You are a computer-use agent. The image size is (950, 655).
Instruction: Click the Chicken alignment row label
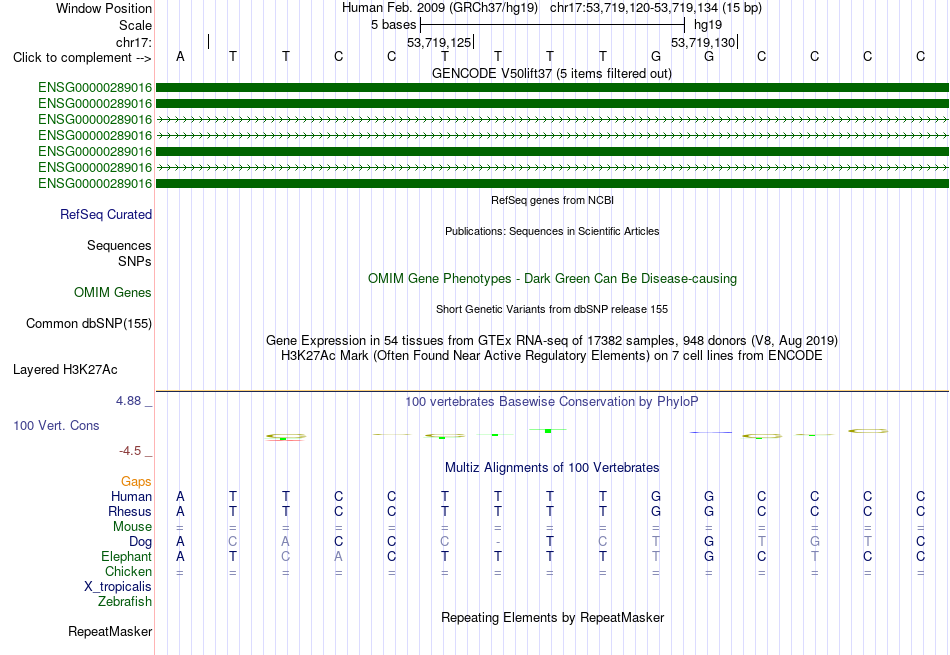pyautogui.click(x=128, y=571)
